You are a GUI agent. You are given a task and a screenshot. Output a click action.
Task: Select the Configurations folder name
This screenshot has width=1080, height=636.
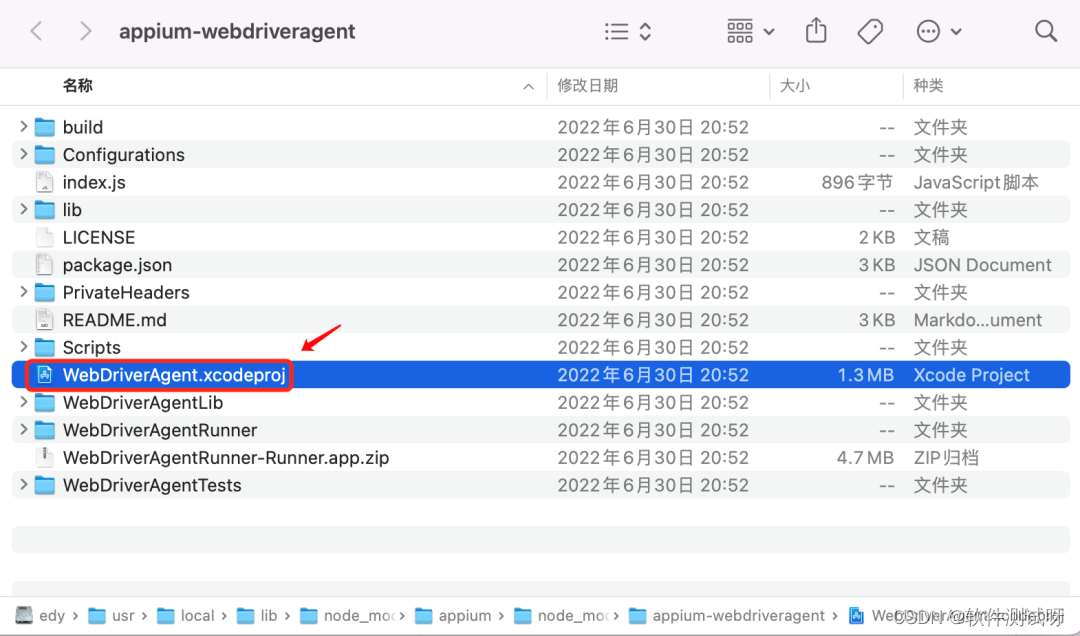click(x=124, y=154)
